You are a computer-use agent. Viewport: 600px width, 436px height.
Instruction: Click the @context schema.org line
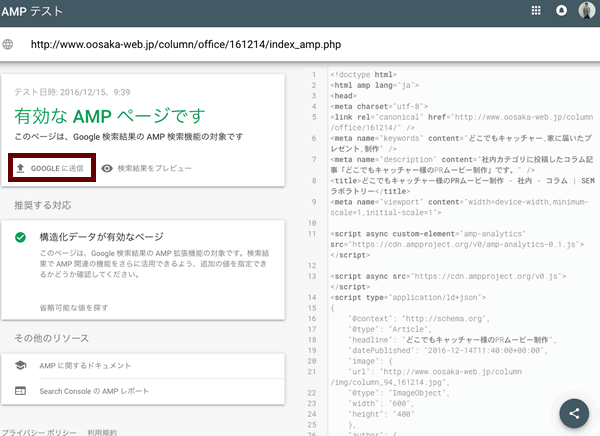click(x=419, y=319)
